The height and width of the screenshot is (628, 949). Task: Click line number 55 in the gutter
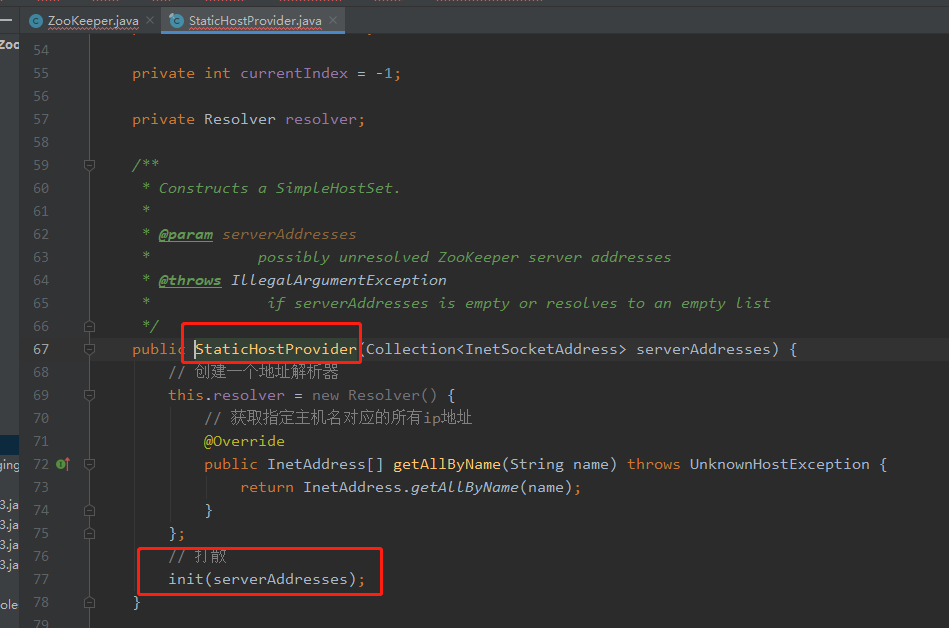click(x=41, y=73)
